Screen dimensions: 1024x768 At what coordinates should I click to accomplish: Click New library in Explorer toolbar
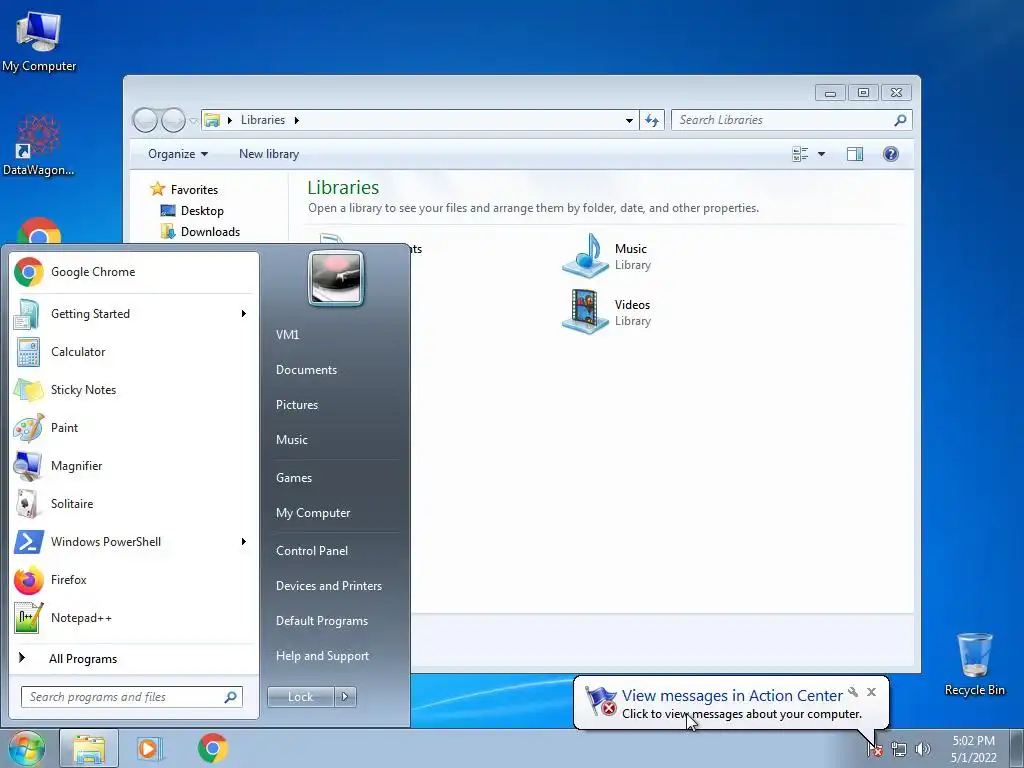pos(269,154)
